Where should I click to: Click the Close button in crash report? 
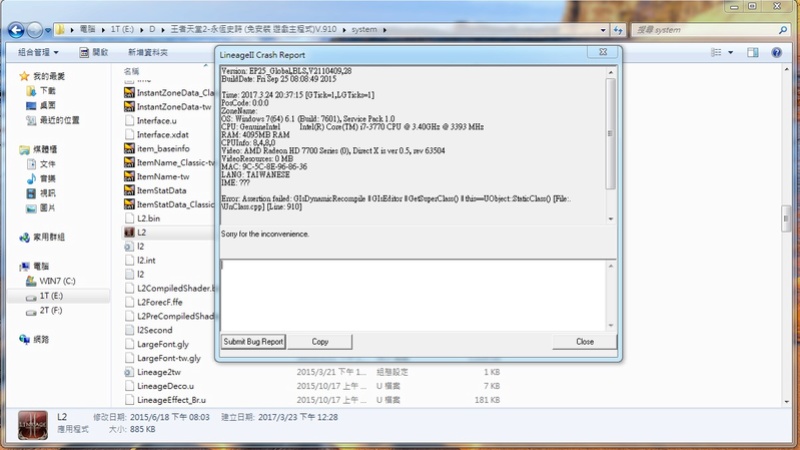pyautogui.click(x=585, y=342)
